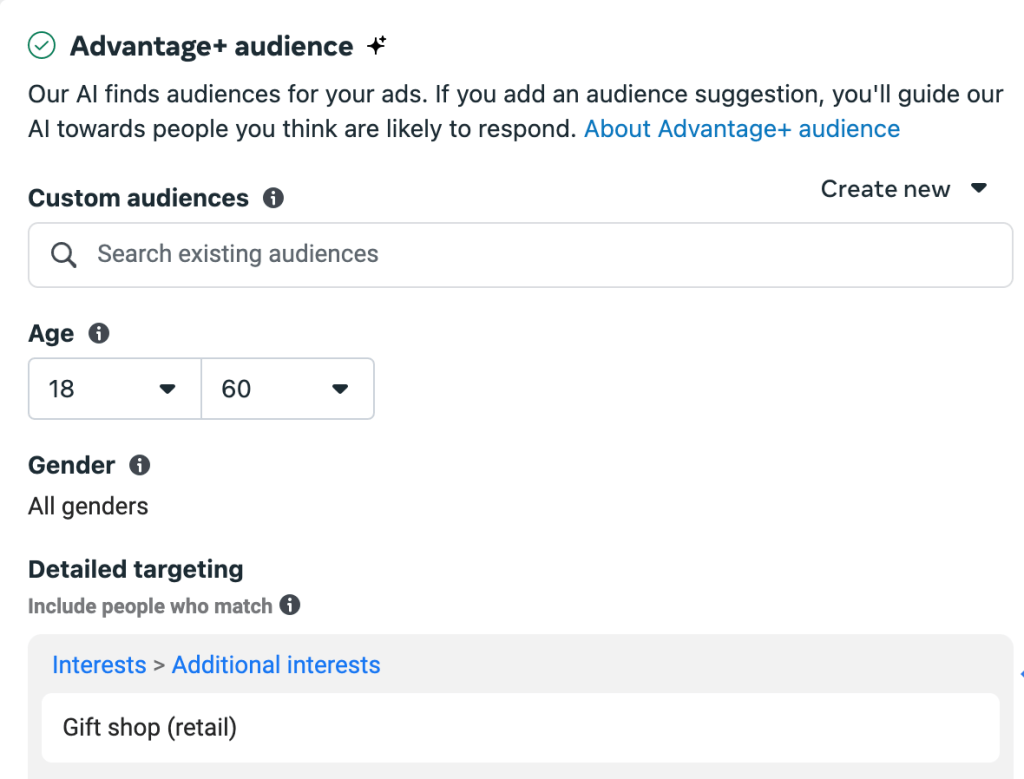1024x779 pixels.
Task: Click the All genders value
Action: click(x=88, y=507)
